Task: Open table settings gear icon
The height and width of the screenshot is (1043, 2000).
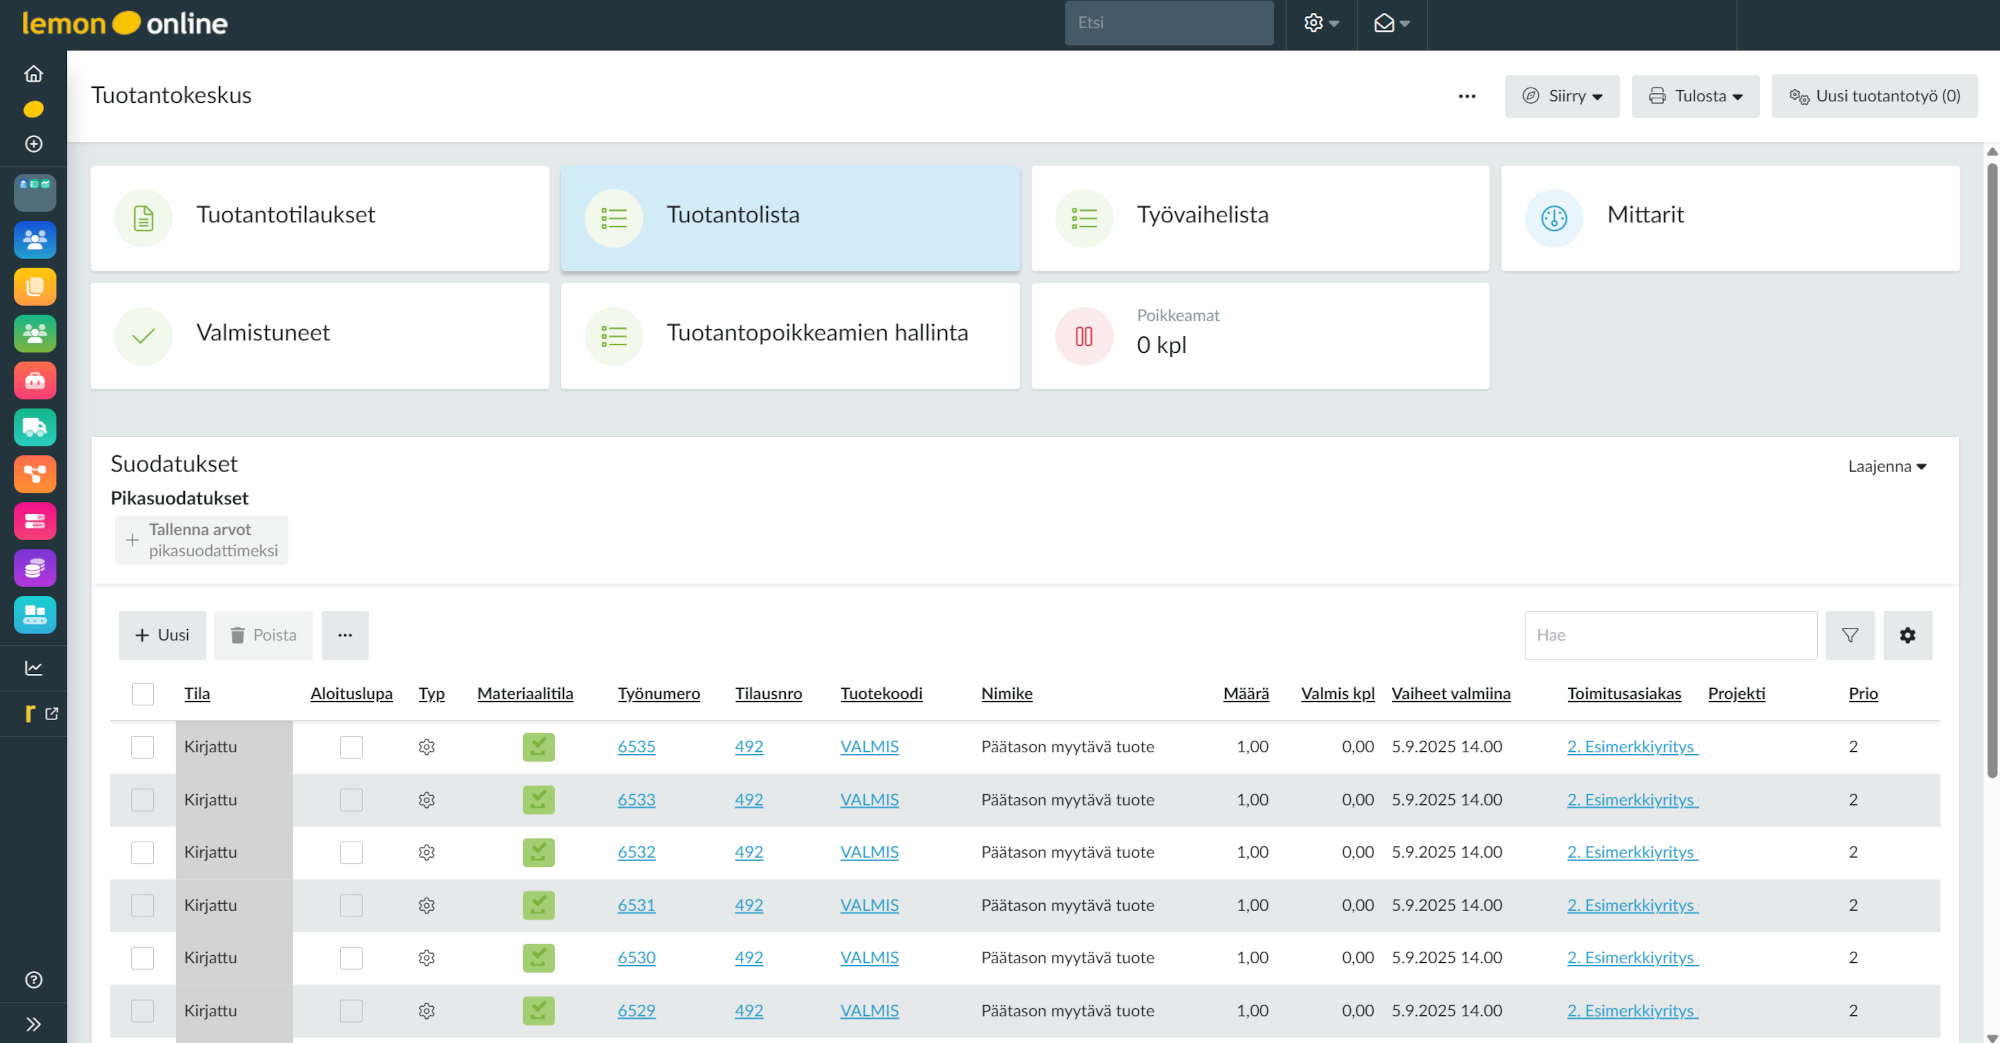Action: 1907,635
